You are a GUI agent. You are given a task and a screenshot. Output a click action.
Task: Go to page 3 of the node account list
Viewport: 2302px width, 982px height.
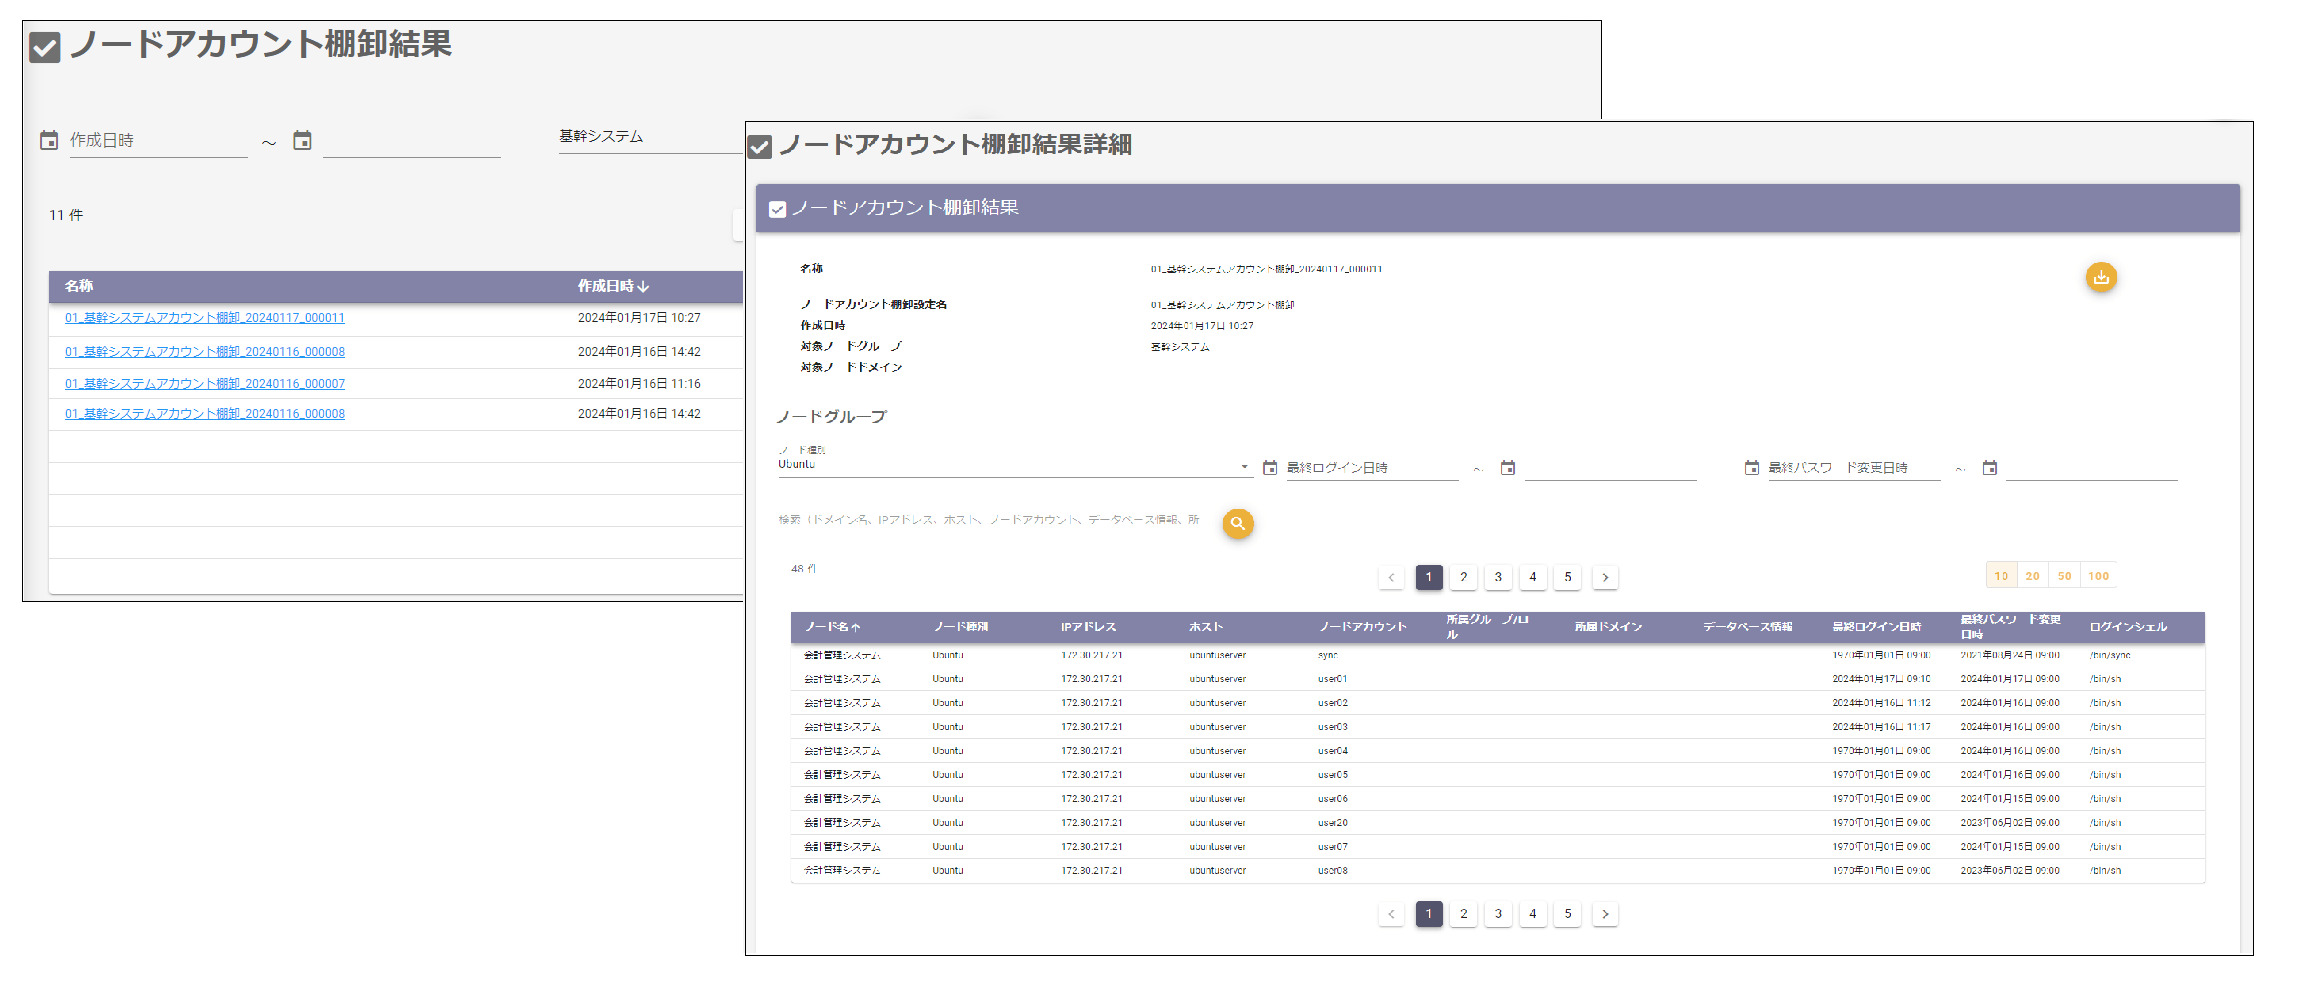click(x=1498, y=577)
